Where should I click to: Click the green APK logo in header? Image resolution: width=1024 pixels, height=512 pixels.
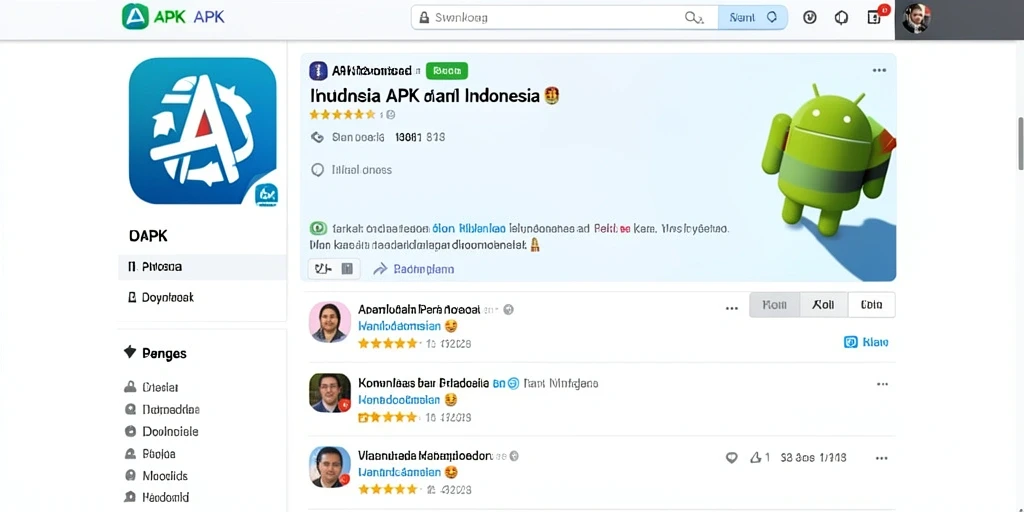135,16
